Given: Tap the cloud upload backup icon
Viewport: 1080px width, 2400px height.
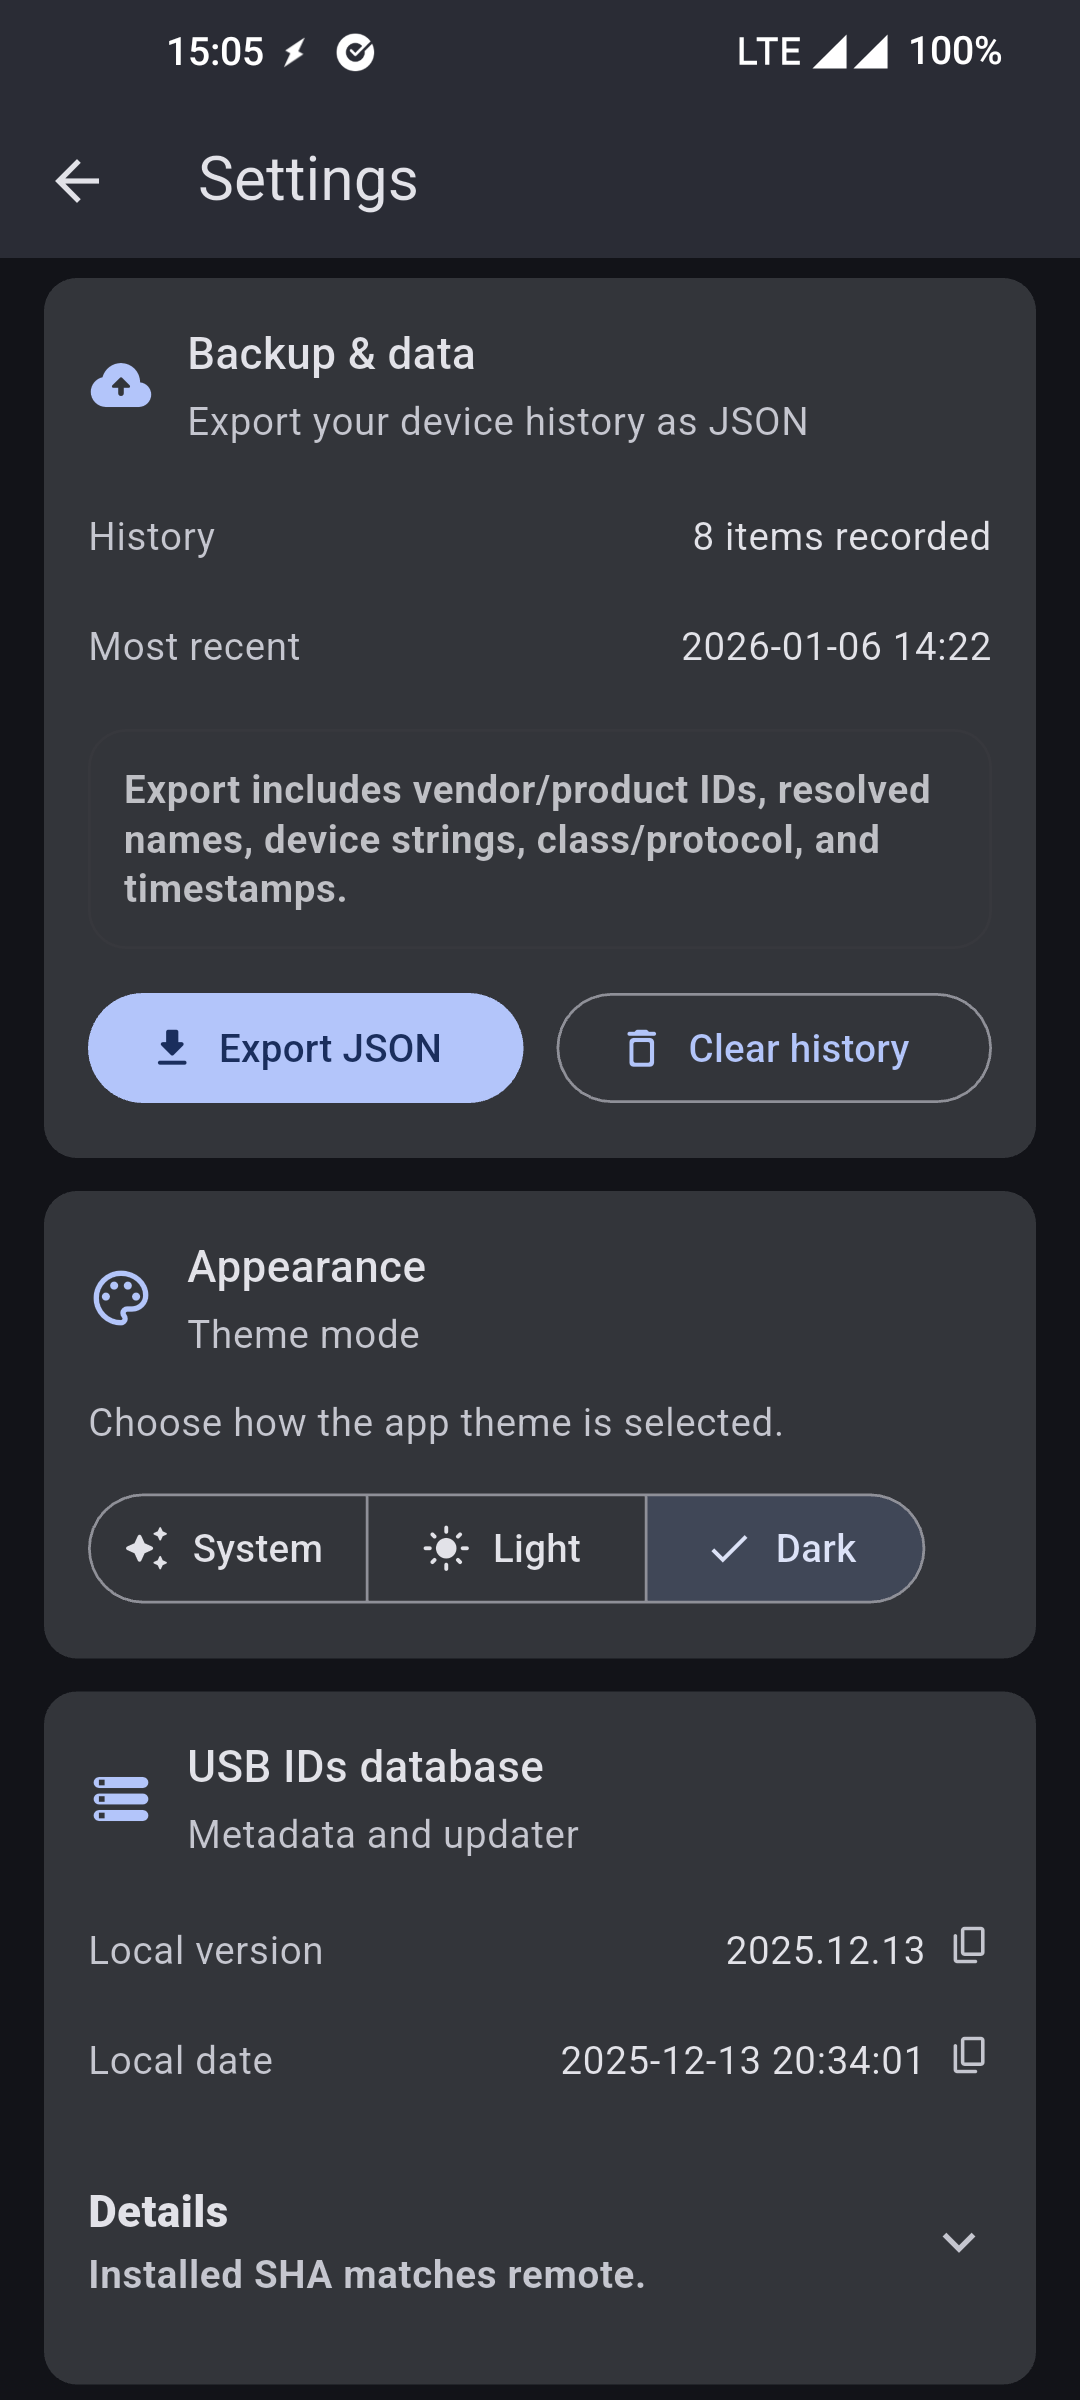Looking at the screenshot, I should pos(121,386).
